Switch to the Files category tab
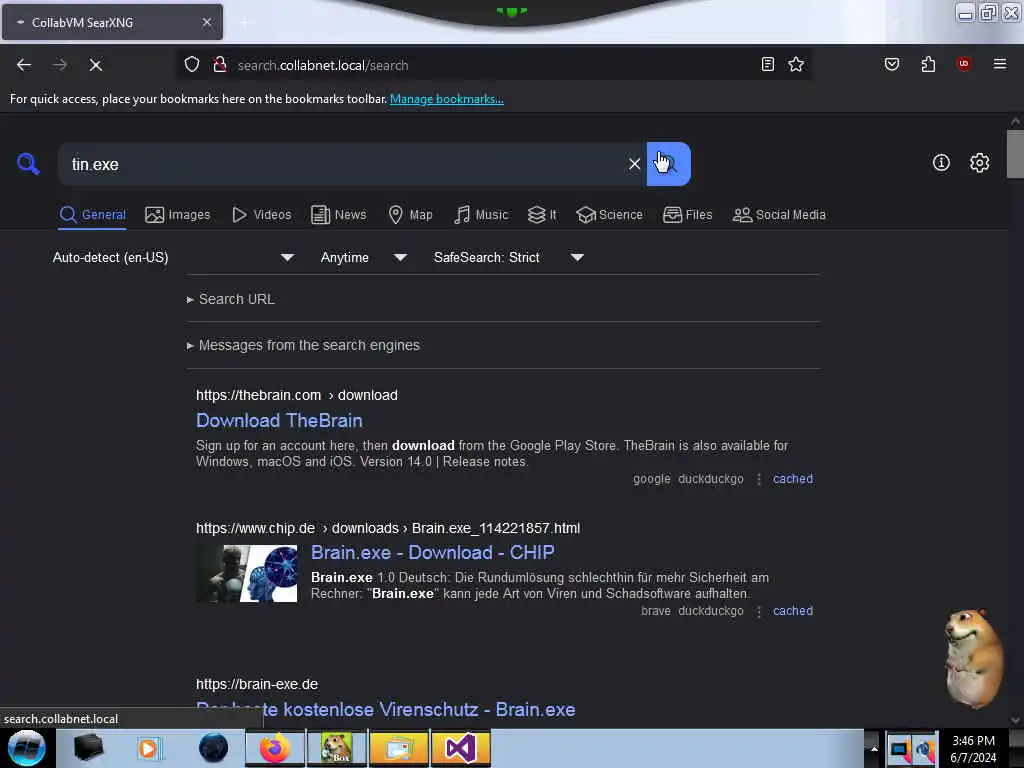 687,215
